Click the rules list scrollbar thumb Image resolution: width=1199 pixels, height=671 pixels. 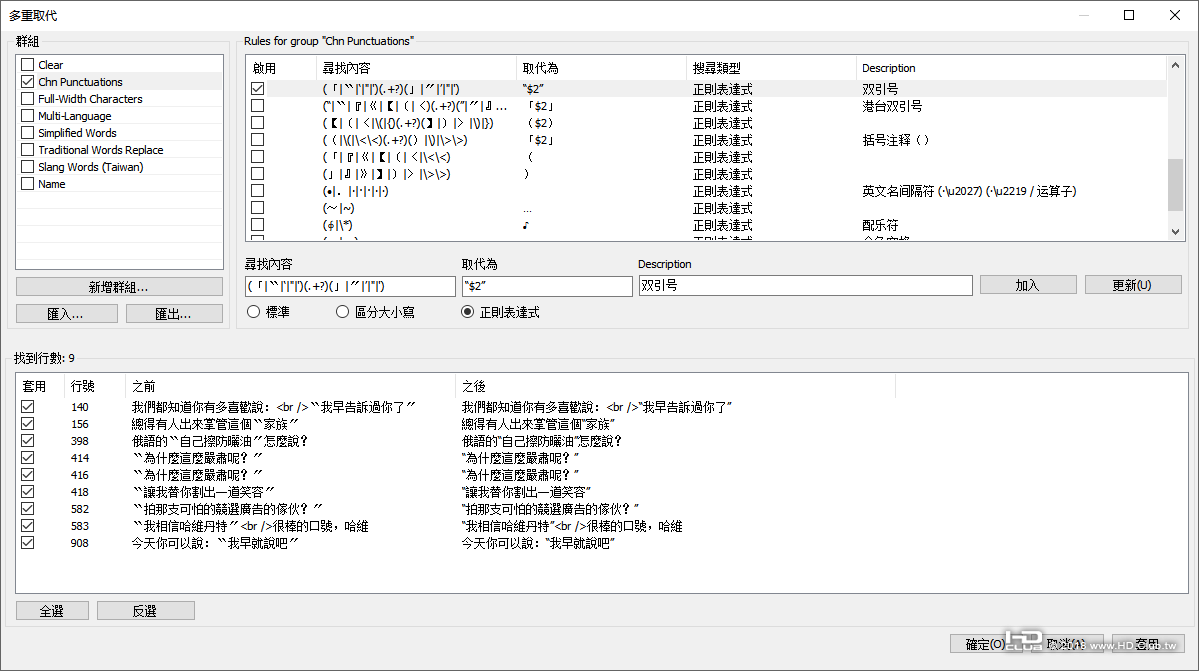coord(1175,184)
